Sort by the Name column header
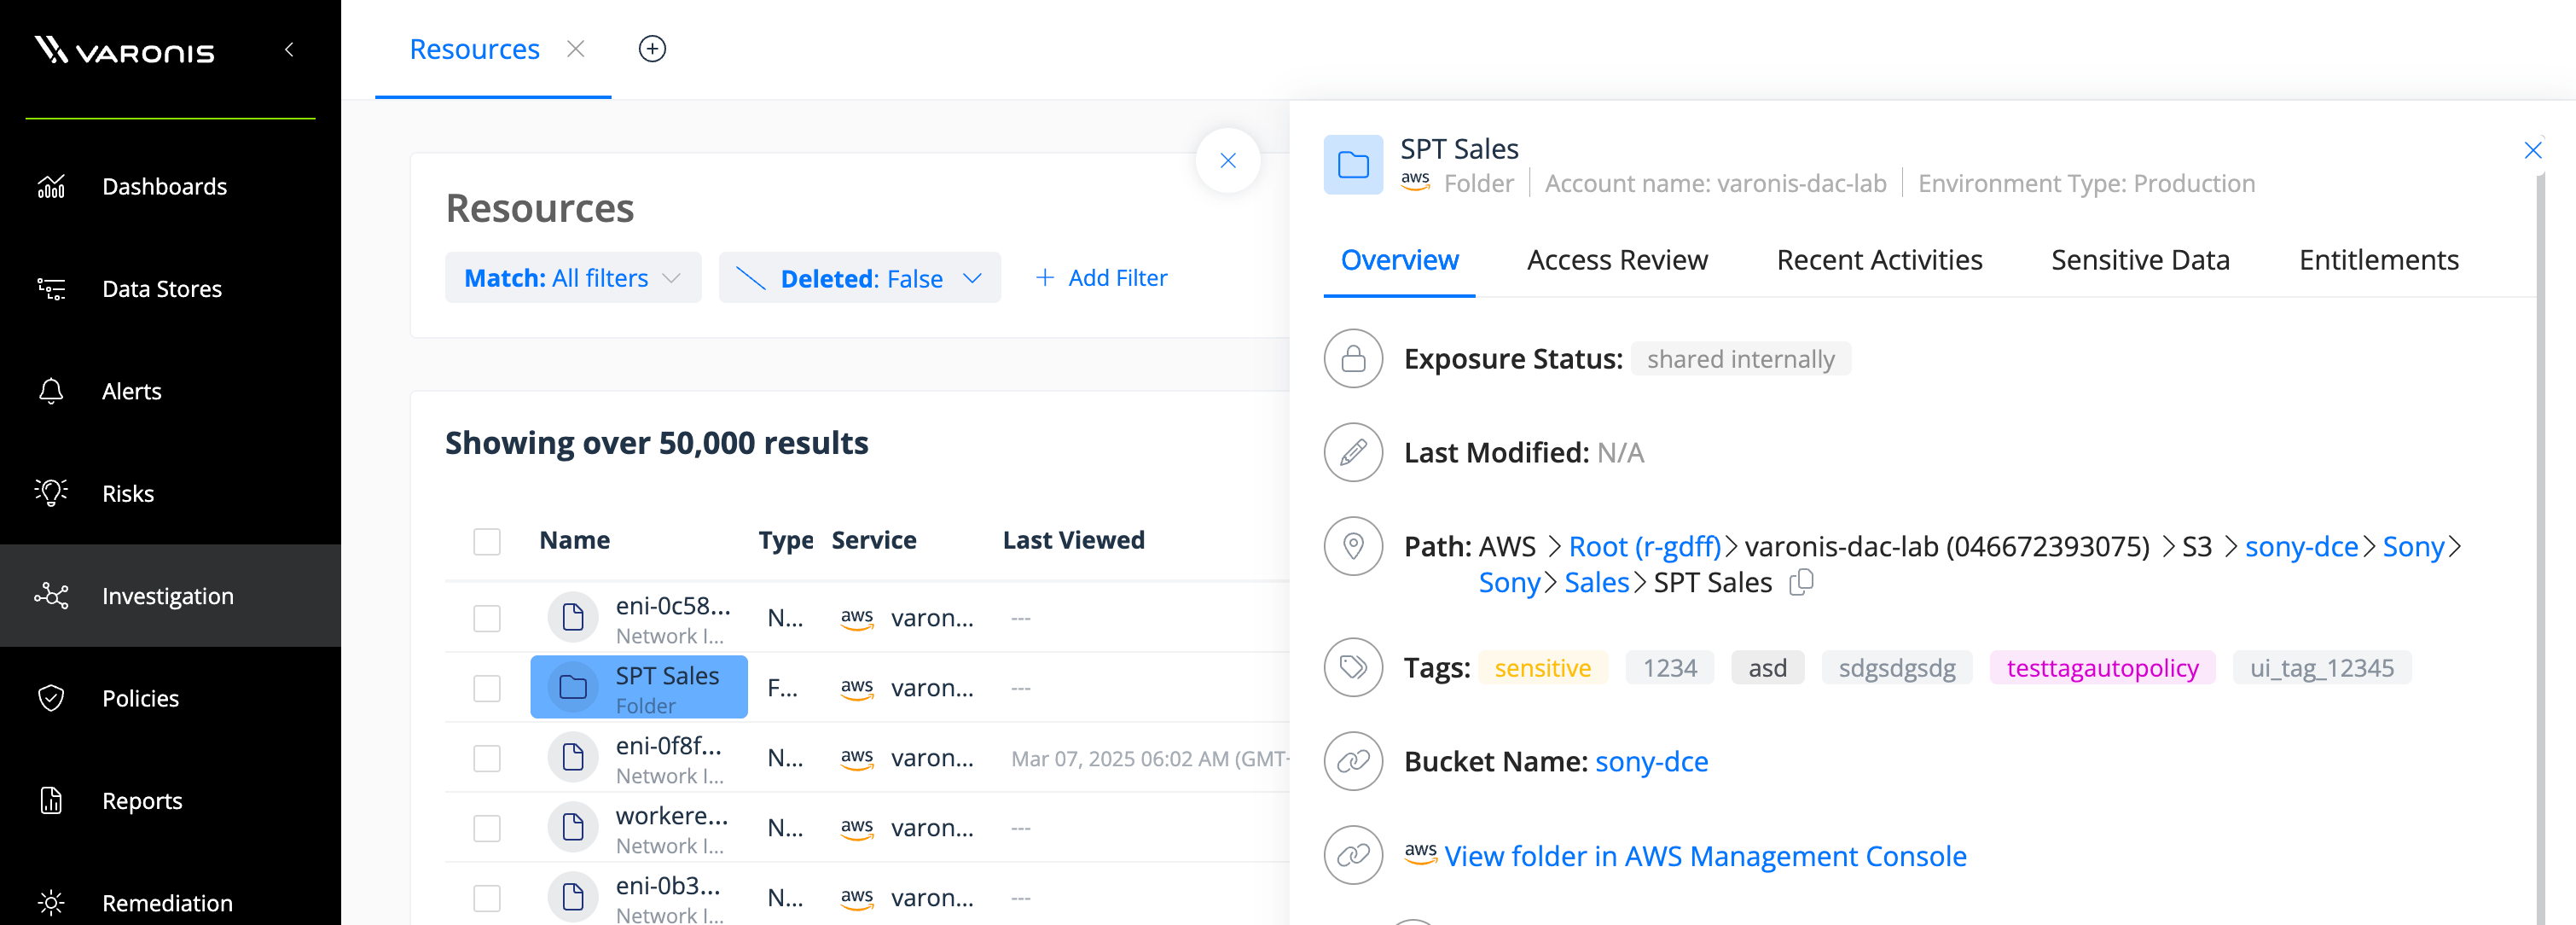Viewport: 2576px width, 925px height. tap(575, 540)
